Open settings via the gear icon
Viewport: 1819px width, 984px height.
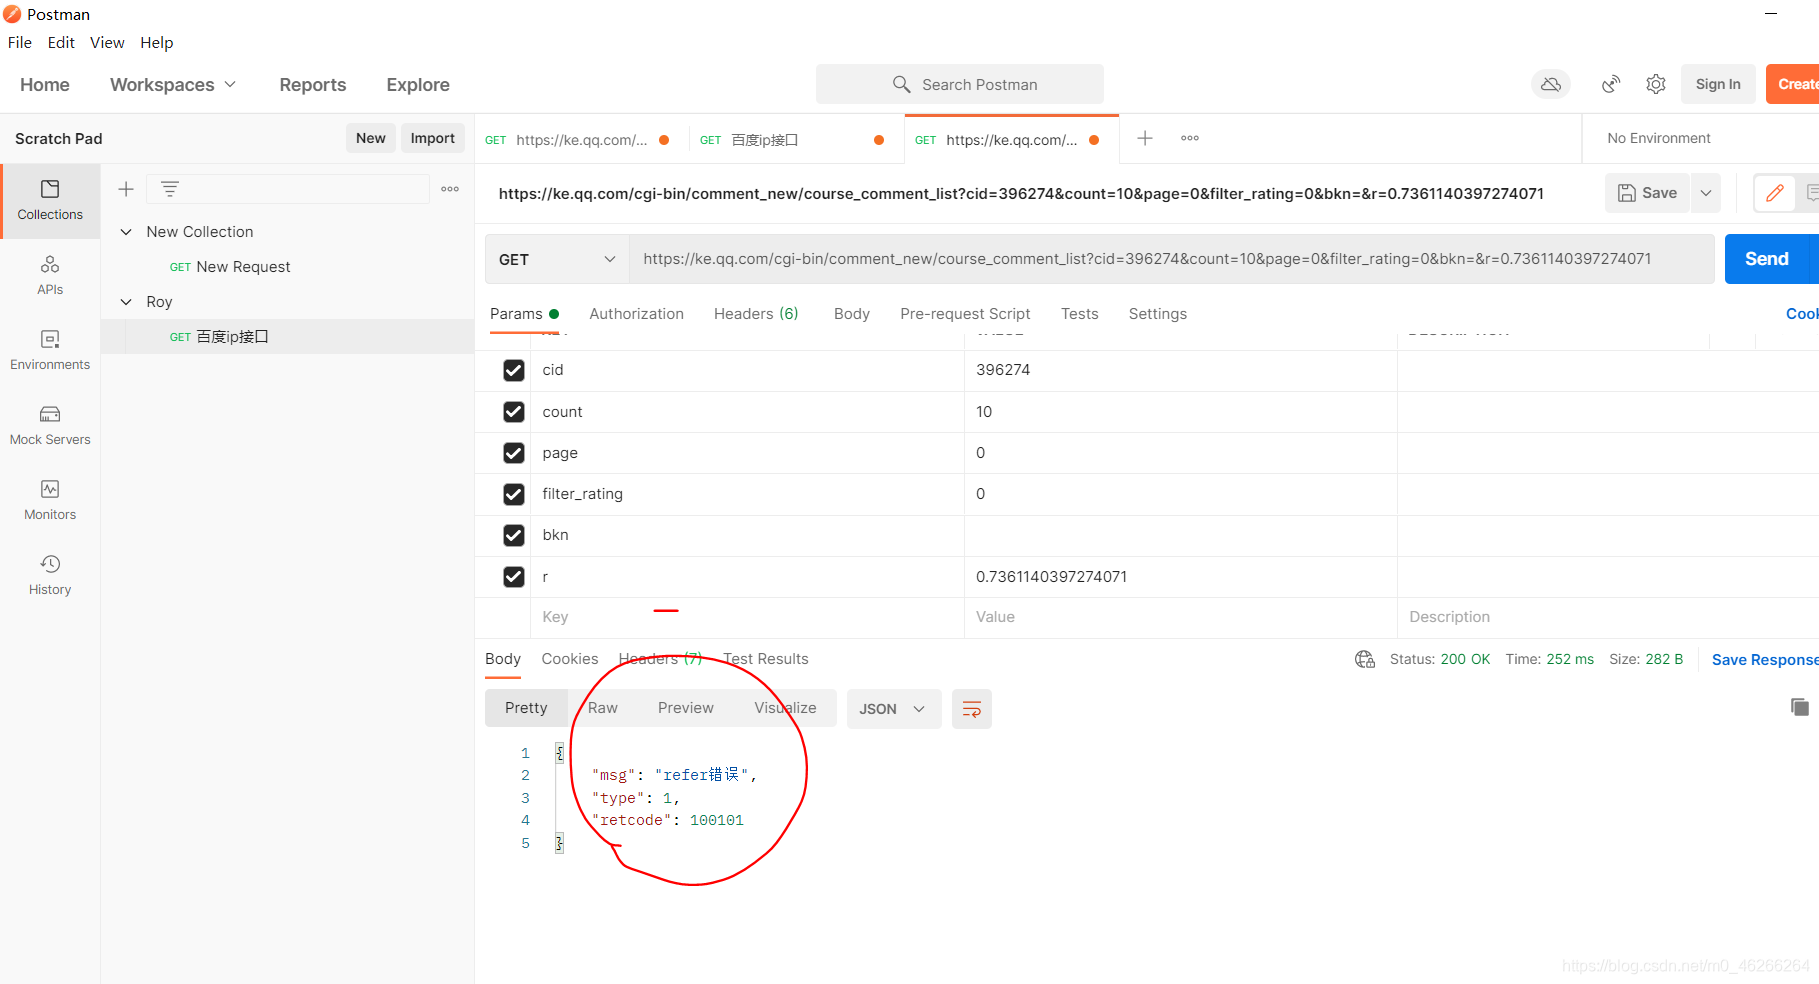tap(1656, 85)
